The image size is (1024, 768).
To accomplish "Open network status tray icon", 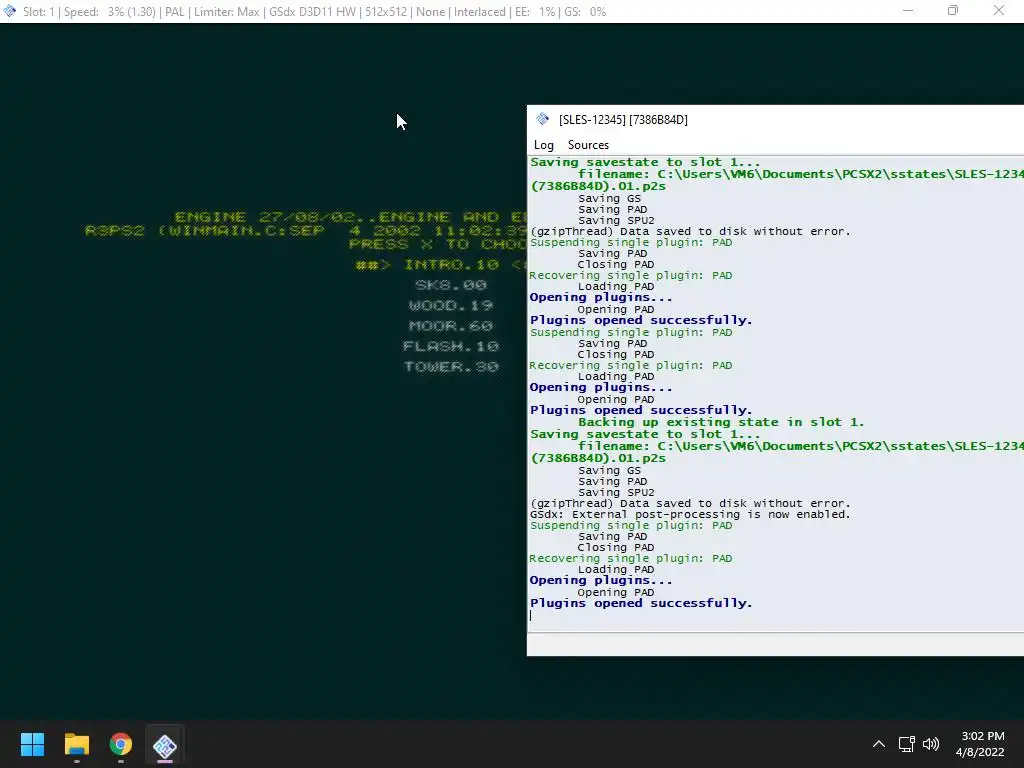I will (x=906, y=744).
